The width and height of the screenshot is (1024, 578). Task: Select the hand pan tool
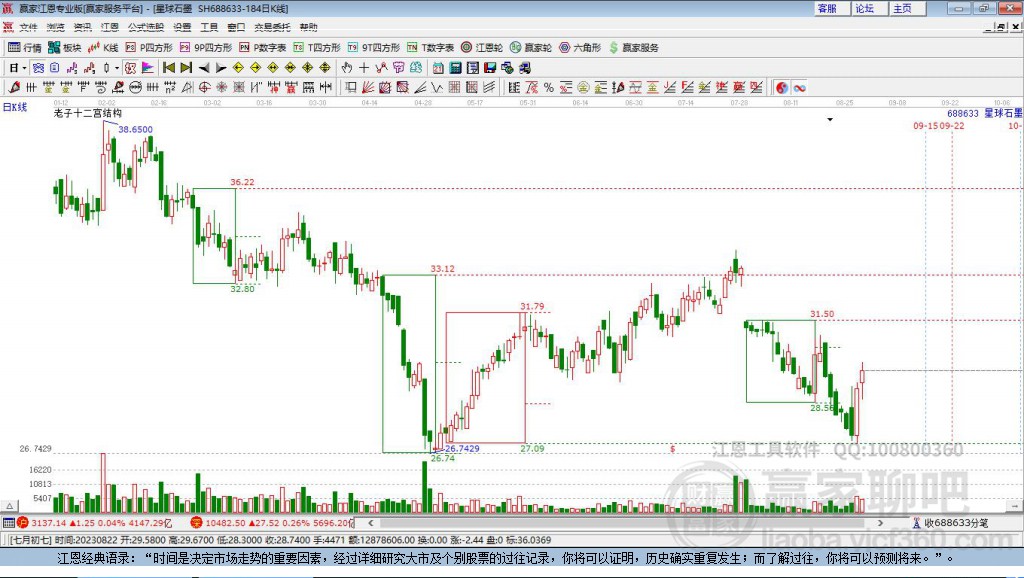click(347, 67)
